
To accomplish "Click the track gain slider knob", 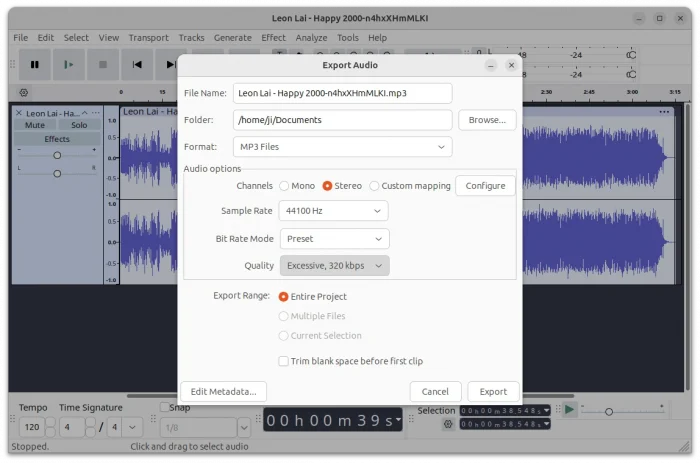I will point(57,155).
